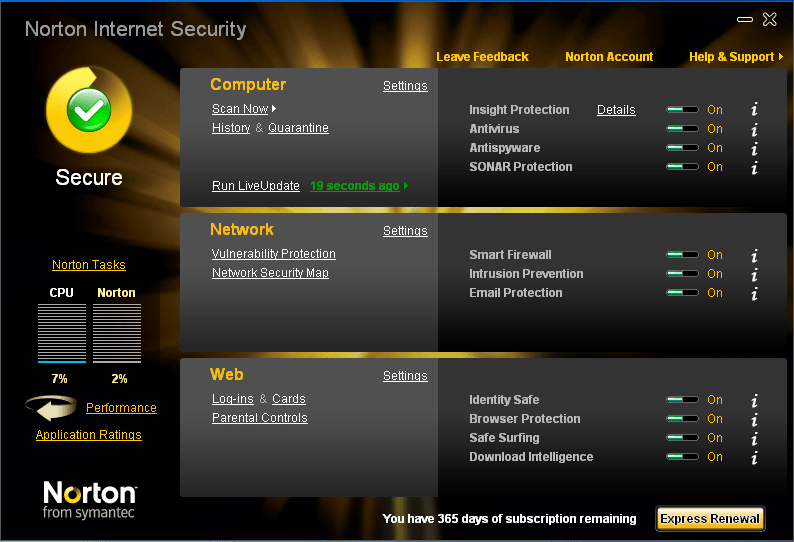Click the subscription days remaining text

(509, 519)
